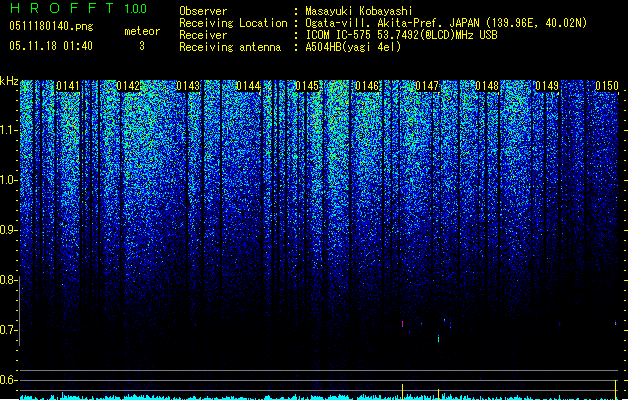The width and height of the screenshot is (629, 400).
Task: Click the 0.7 kHz axis label
Action: click(8, 330)
